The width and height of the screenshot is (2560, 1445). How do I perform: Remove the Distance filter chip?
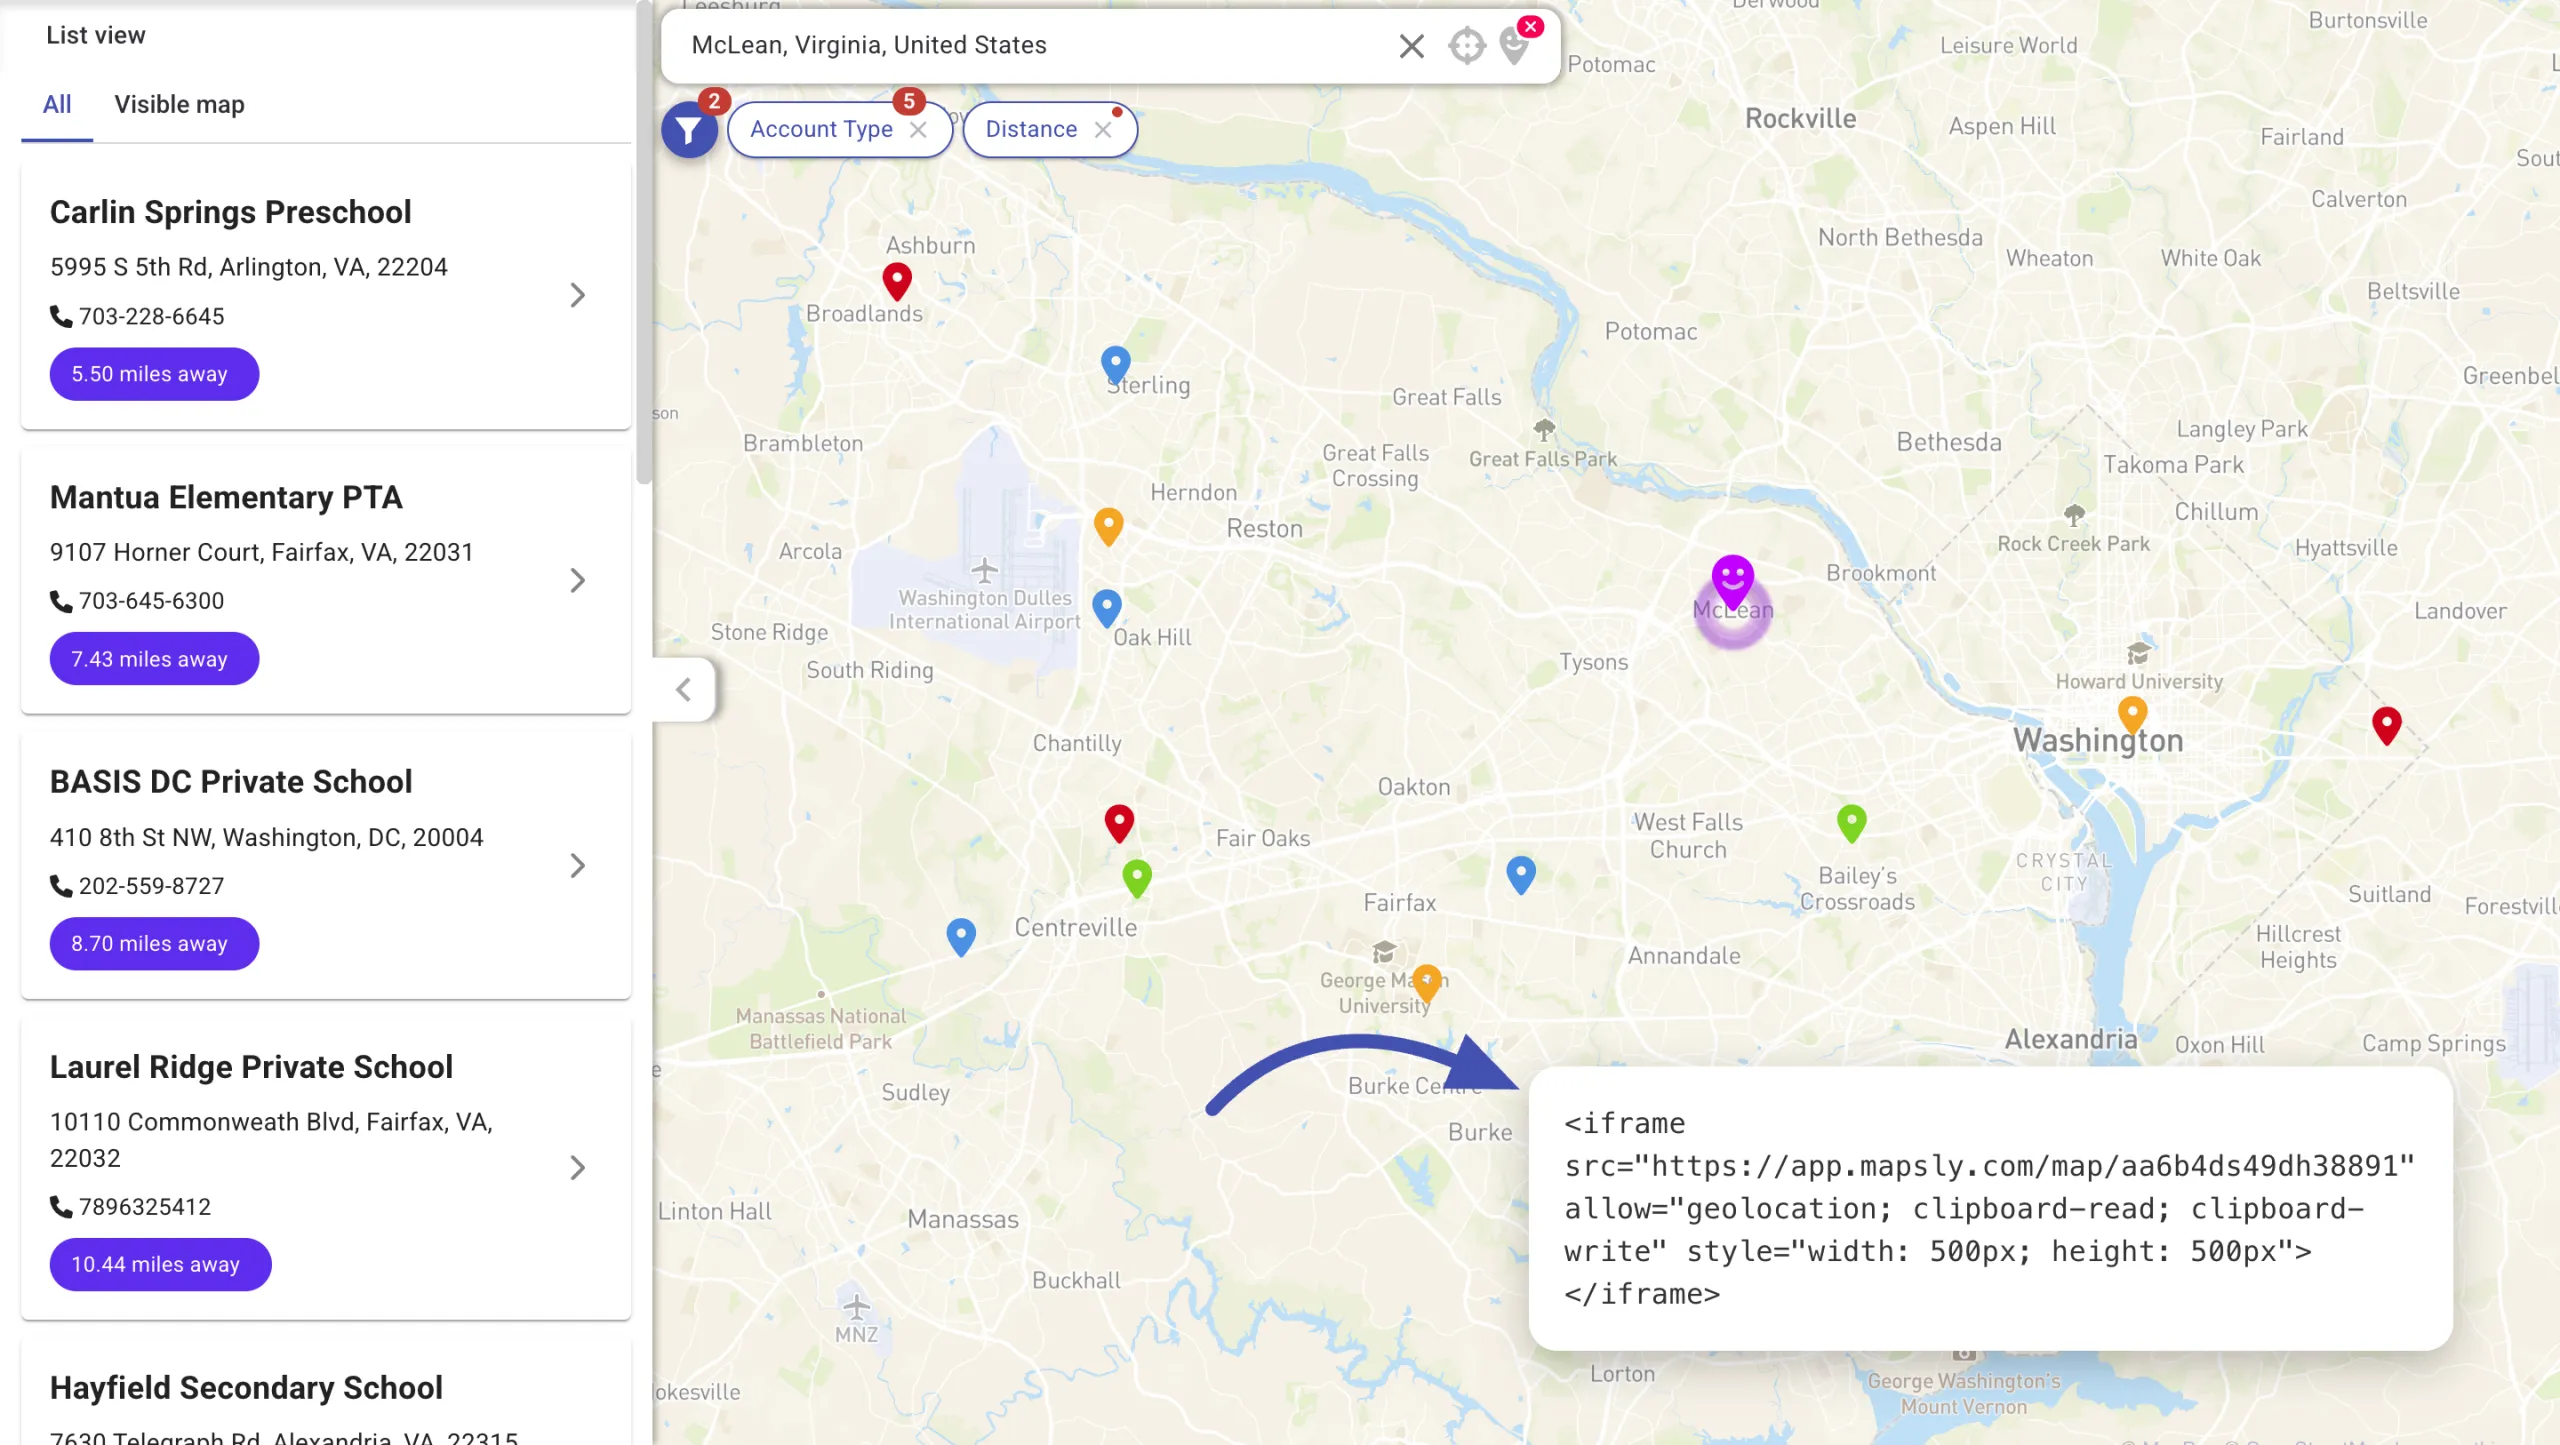click(x=1103, y=130)
